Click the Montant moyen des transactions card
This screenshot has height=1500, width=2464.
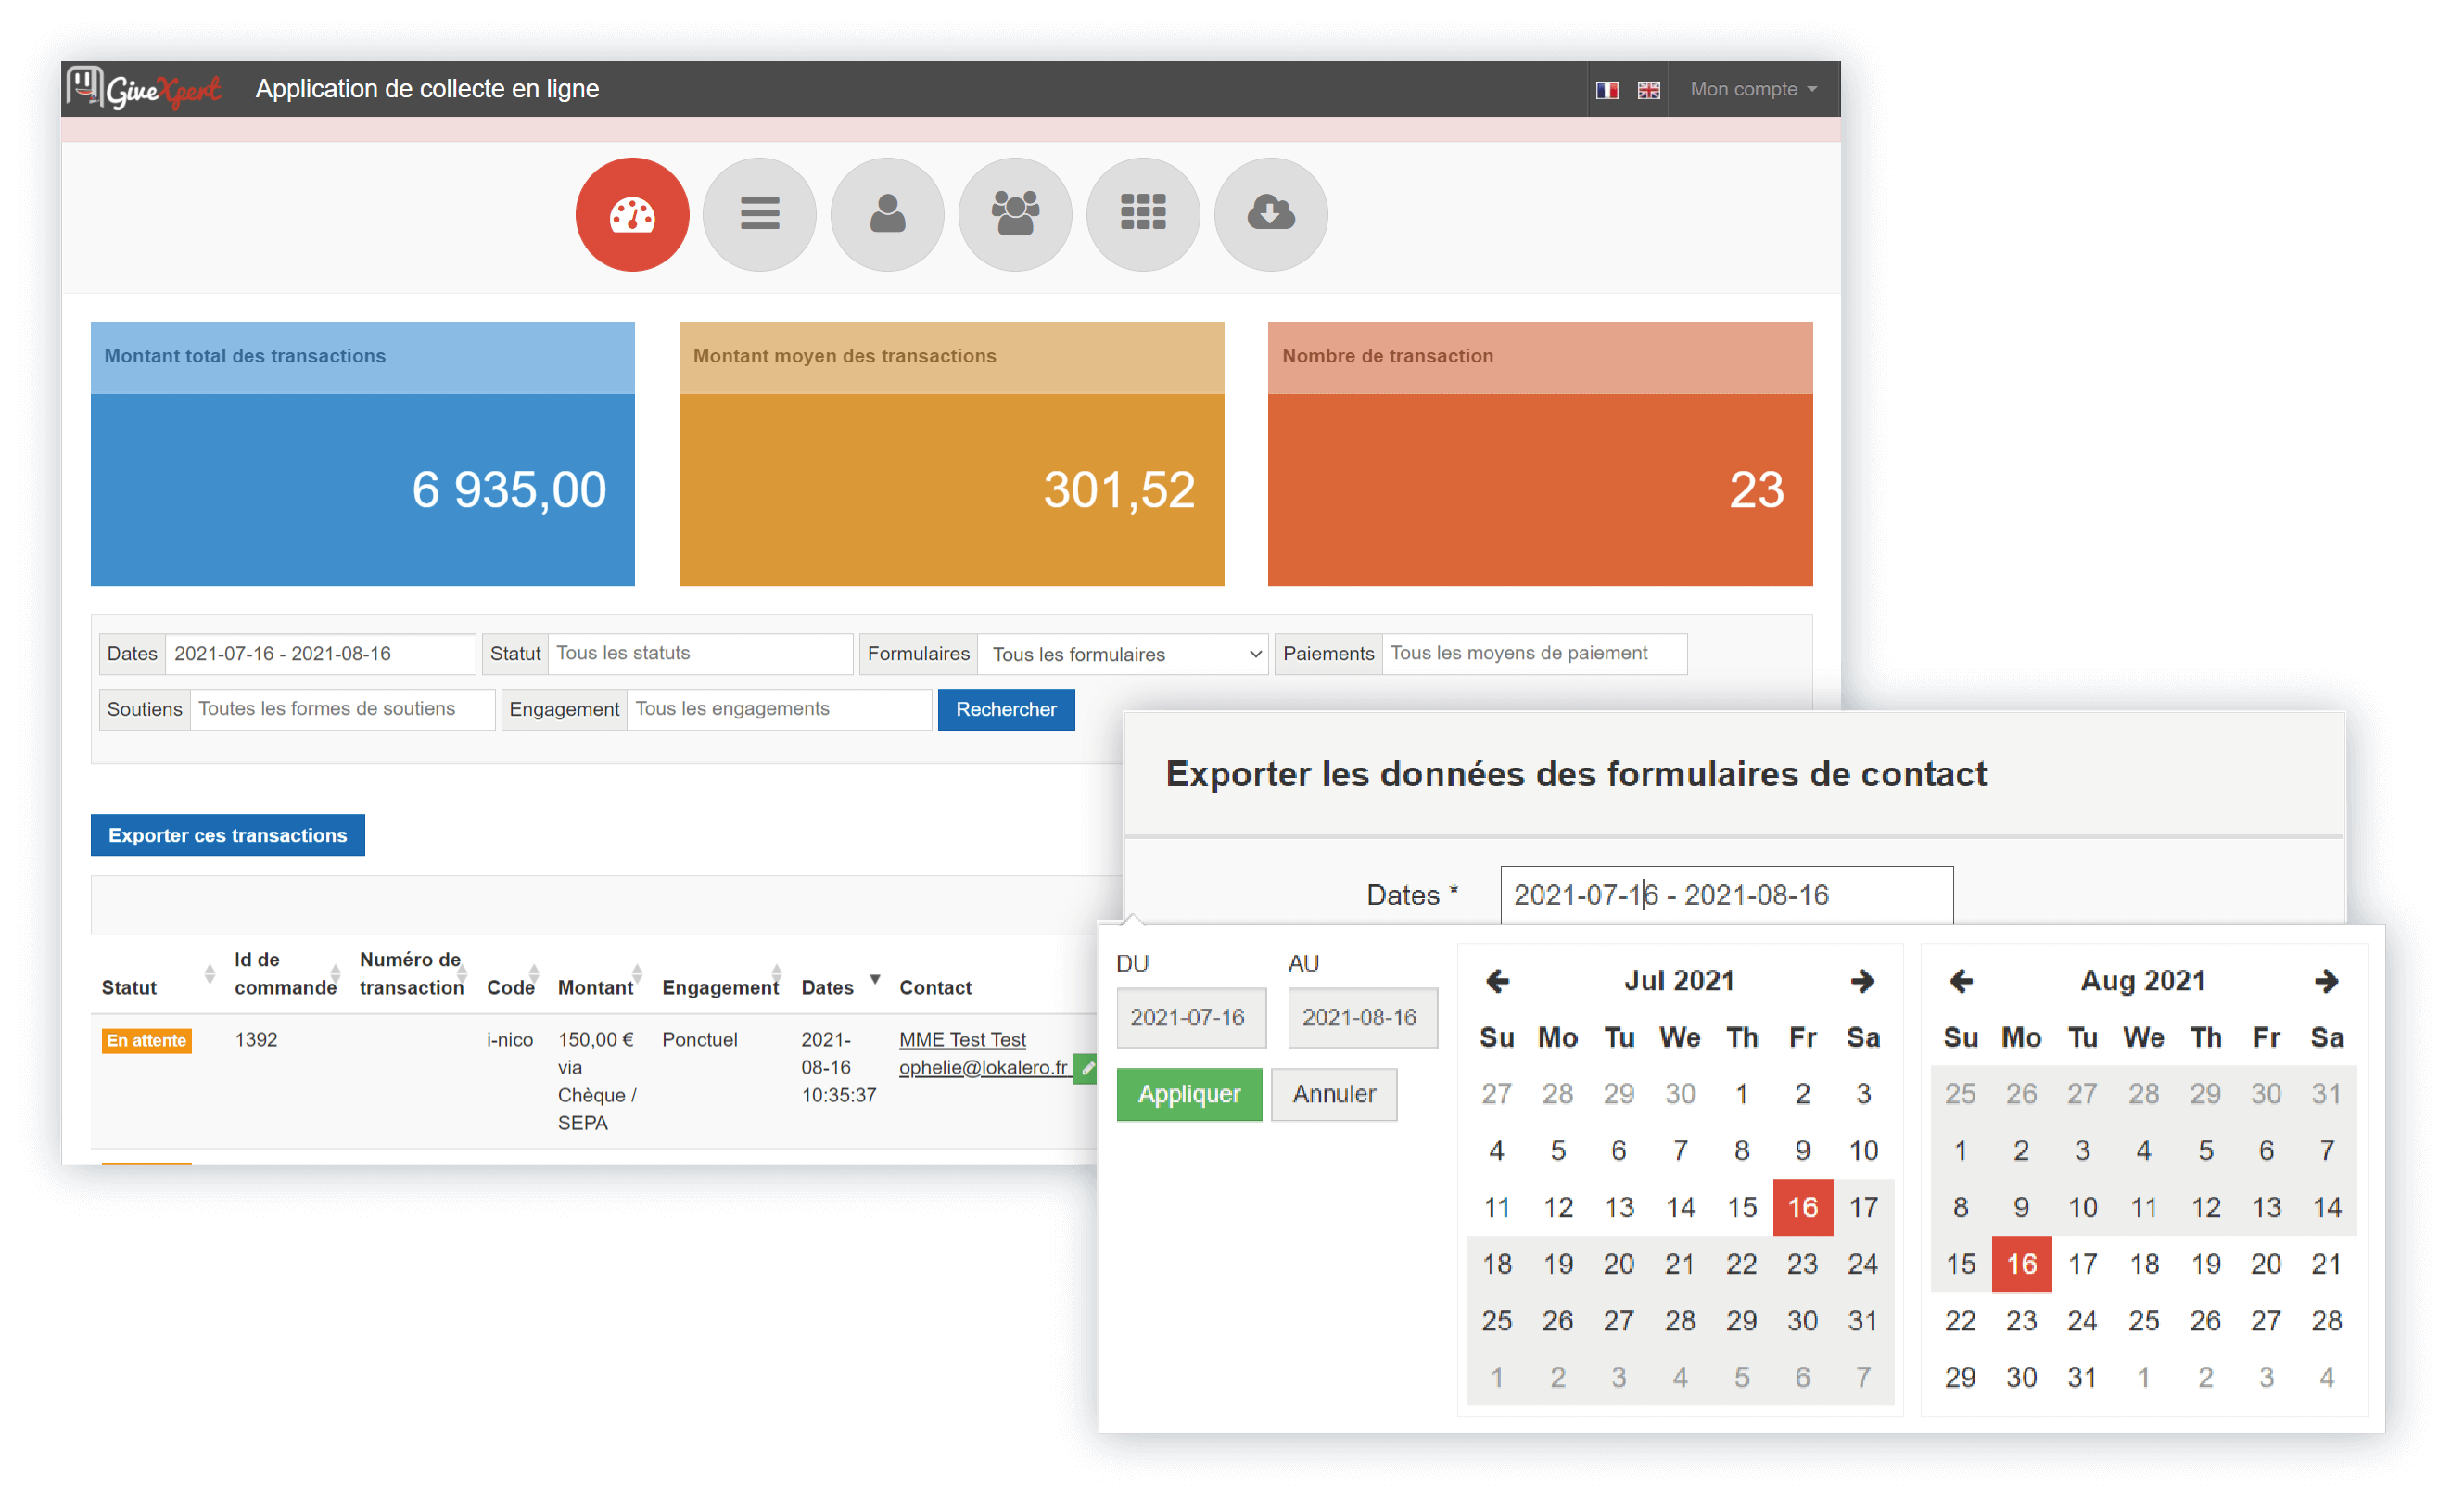[x=952, y=454]
